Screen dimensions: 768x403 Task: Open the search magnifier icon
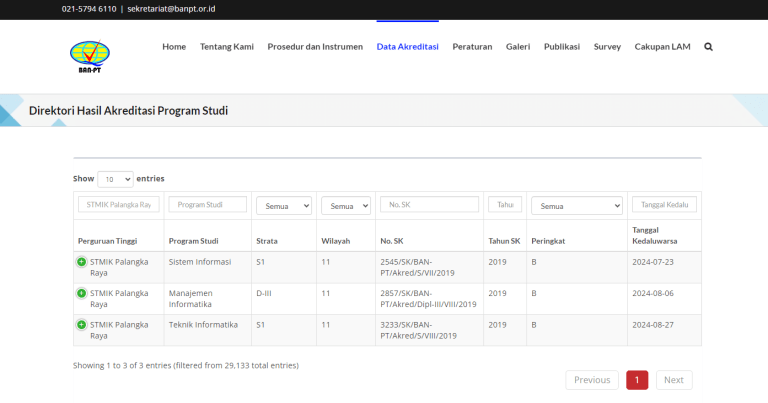[x=708, y=47]
